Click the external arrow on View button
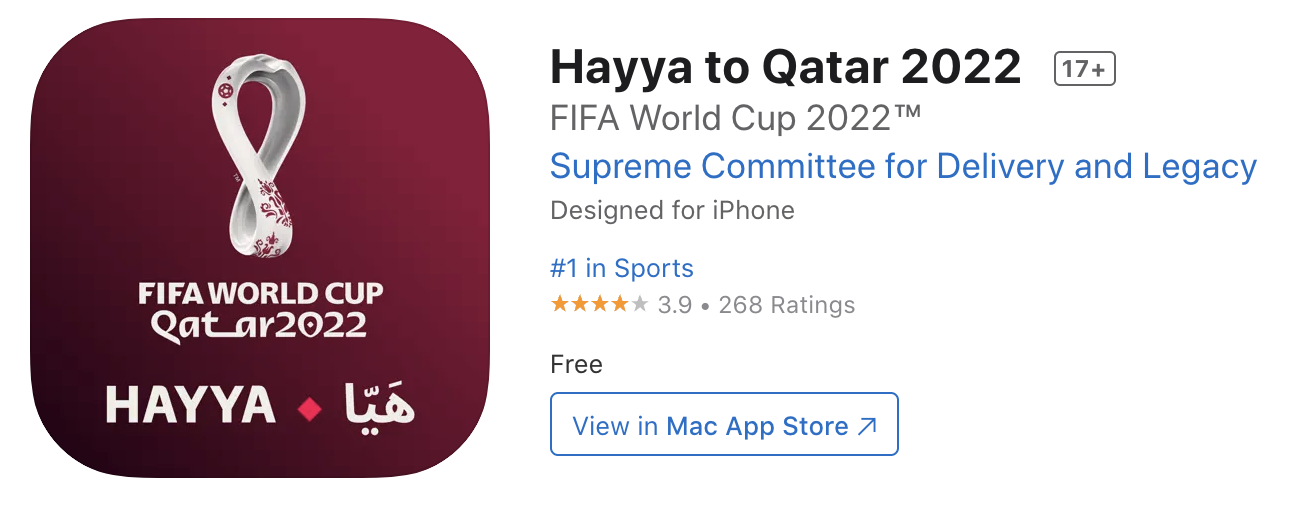 [867, 426]
